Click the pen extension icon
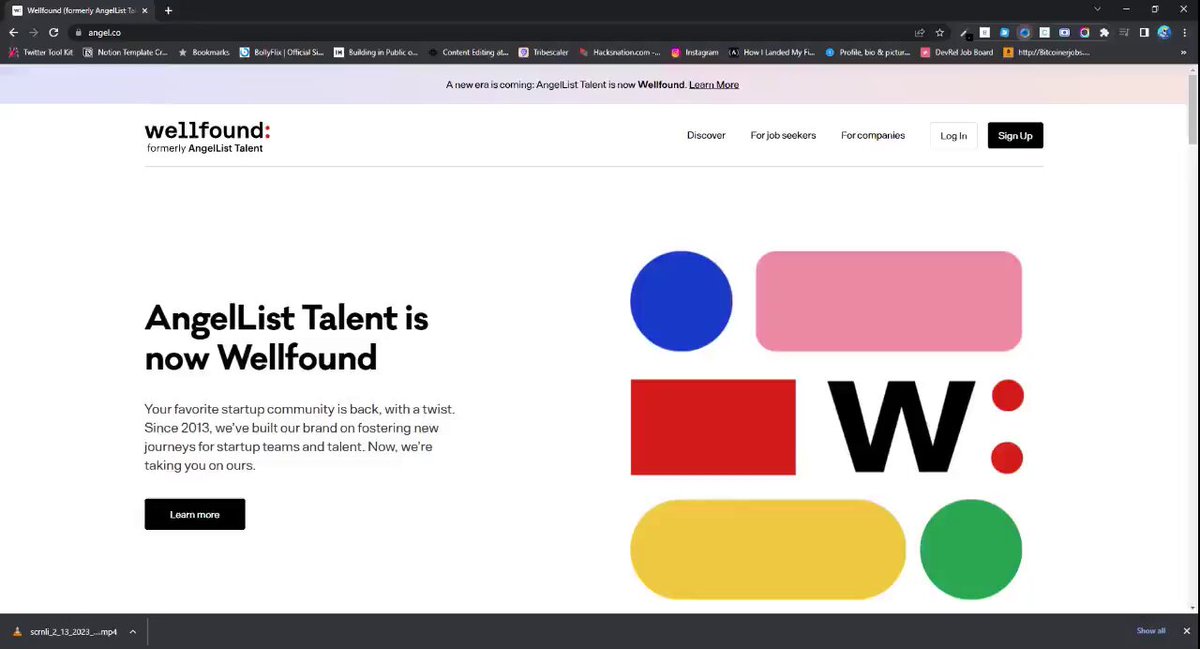This screenshot has height=649, width=1200. pos(965,32)
